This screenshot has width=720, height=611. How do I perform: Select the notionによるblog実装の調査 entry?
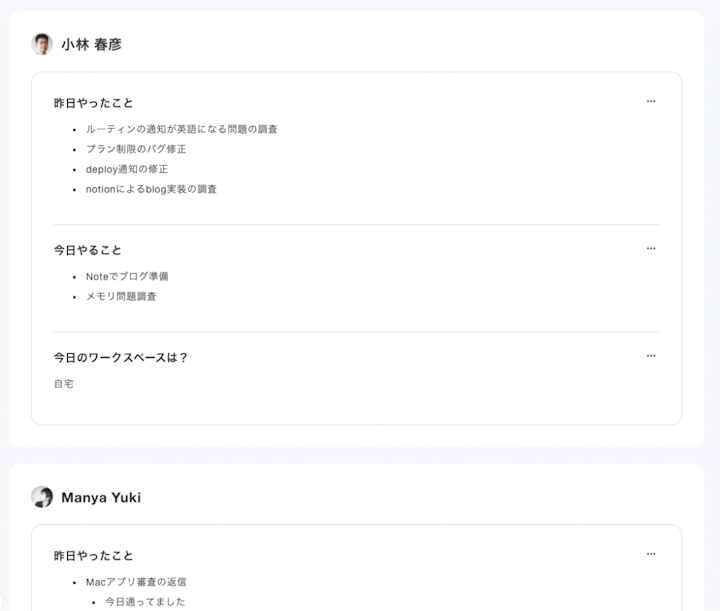[151, 189]
